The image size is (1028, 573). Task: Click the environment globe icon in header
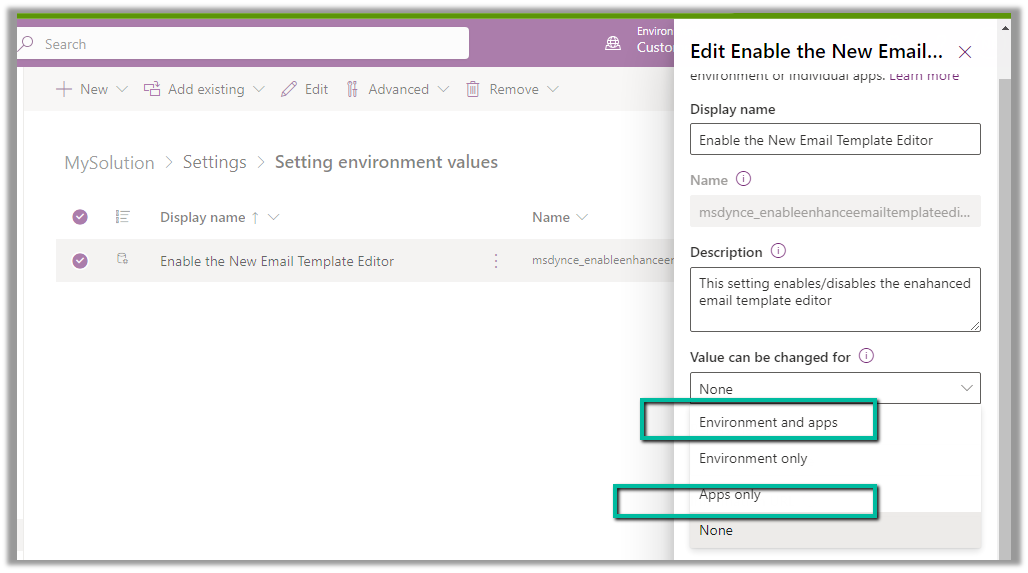tap(613, 43)
